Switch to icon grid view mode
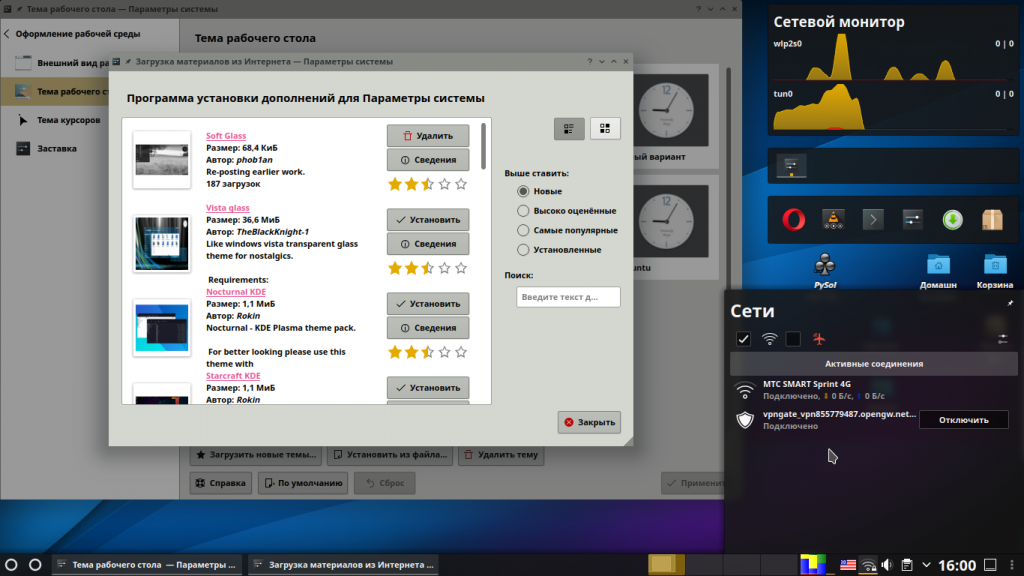The height and width of the screenshot is (576, 1024). pos(605,129)
